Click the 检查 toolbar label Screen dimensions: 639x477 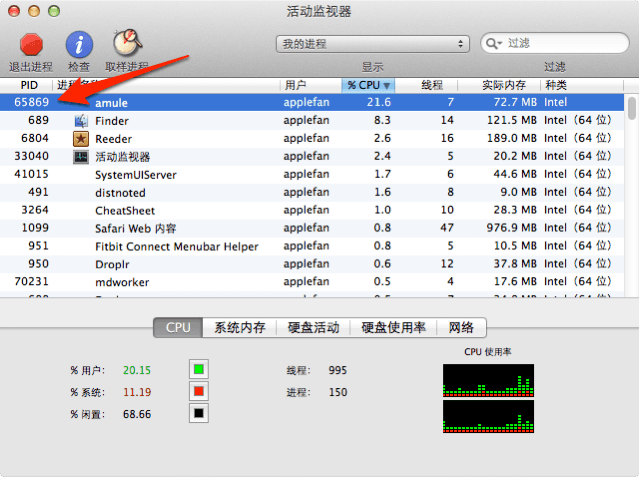(x=79, y=67)
